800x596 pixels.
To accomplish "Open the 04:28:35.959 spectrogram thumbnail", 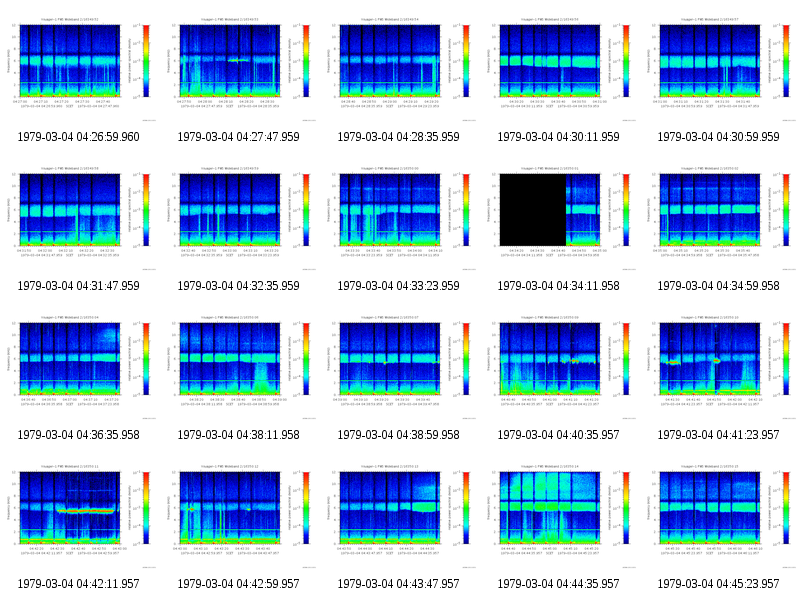I will pos(398,69).
